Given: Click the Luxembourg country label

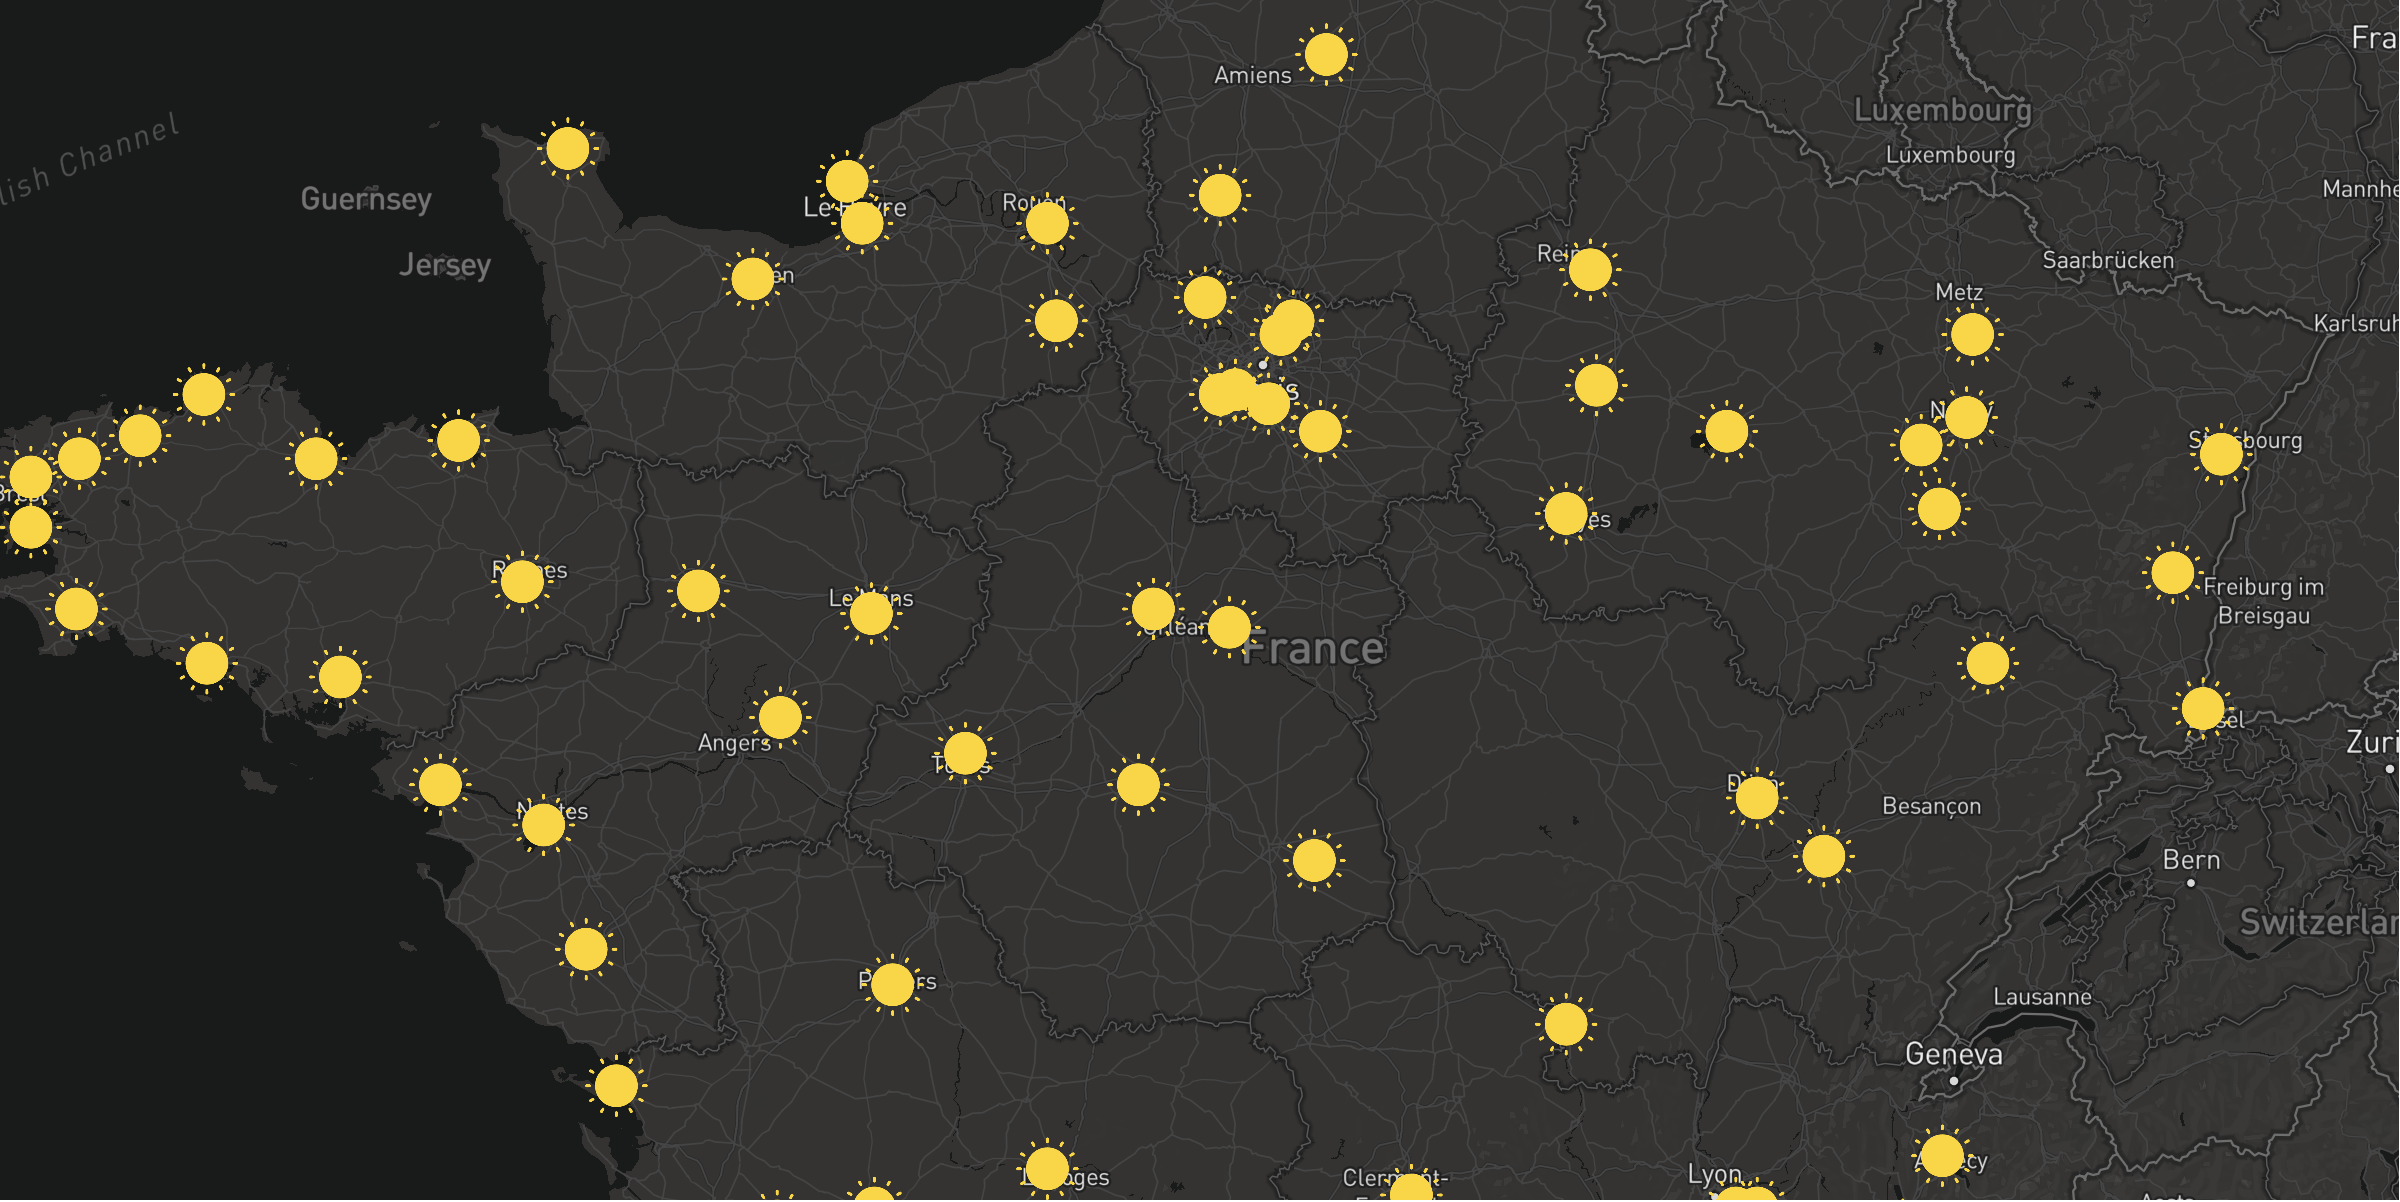Looking at the screenshot, I should pos(1942,110).
